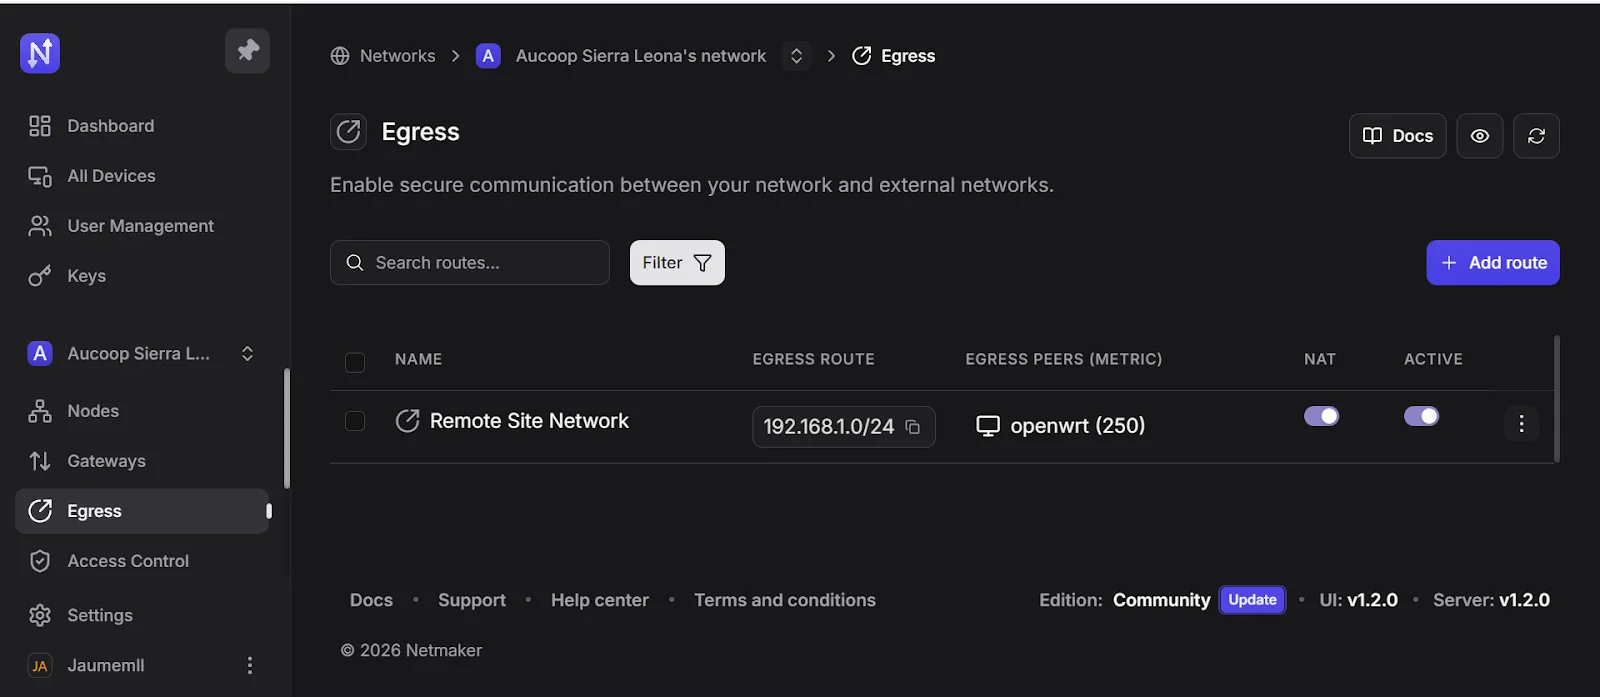Open User Management page
The height and width of the screenshot is (697, 1600).
(x=142, y=226)
